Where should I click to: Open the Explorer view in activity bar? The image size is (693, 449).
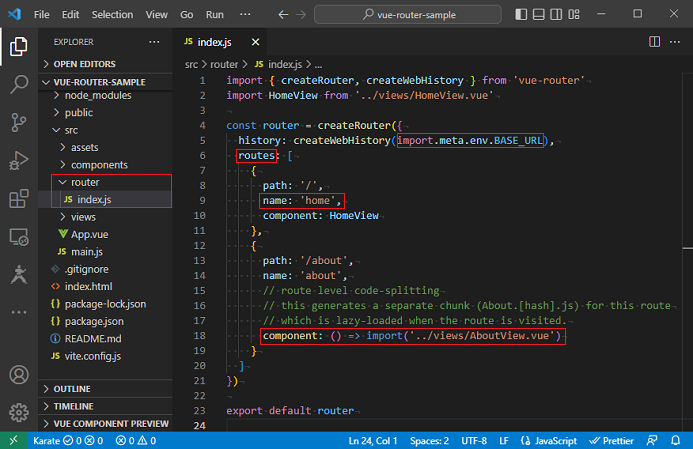pos(19,46)
